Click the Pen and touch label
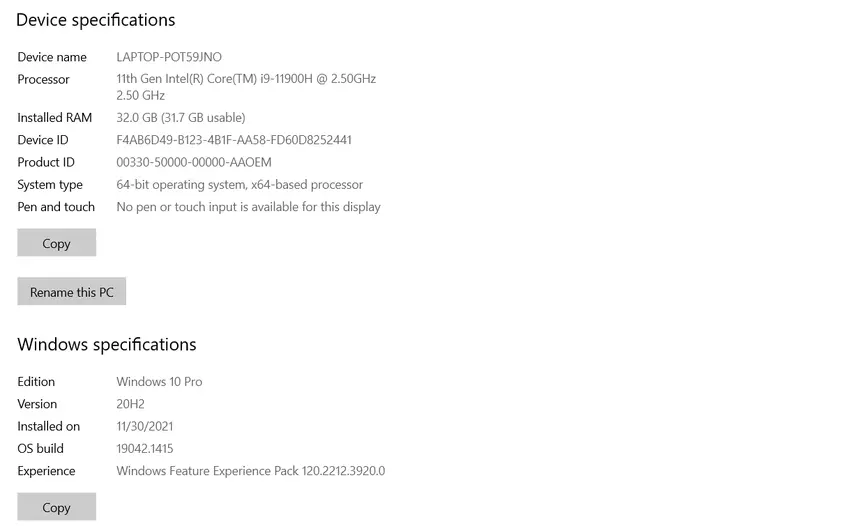 click(56, 207)
